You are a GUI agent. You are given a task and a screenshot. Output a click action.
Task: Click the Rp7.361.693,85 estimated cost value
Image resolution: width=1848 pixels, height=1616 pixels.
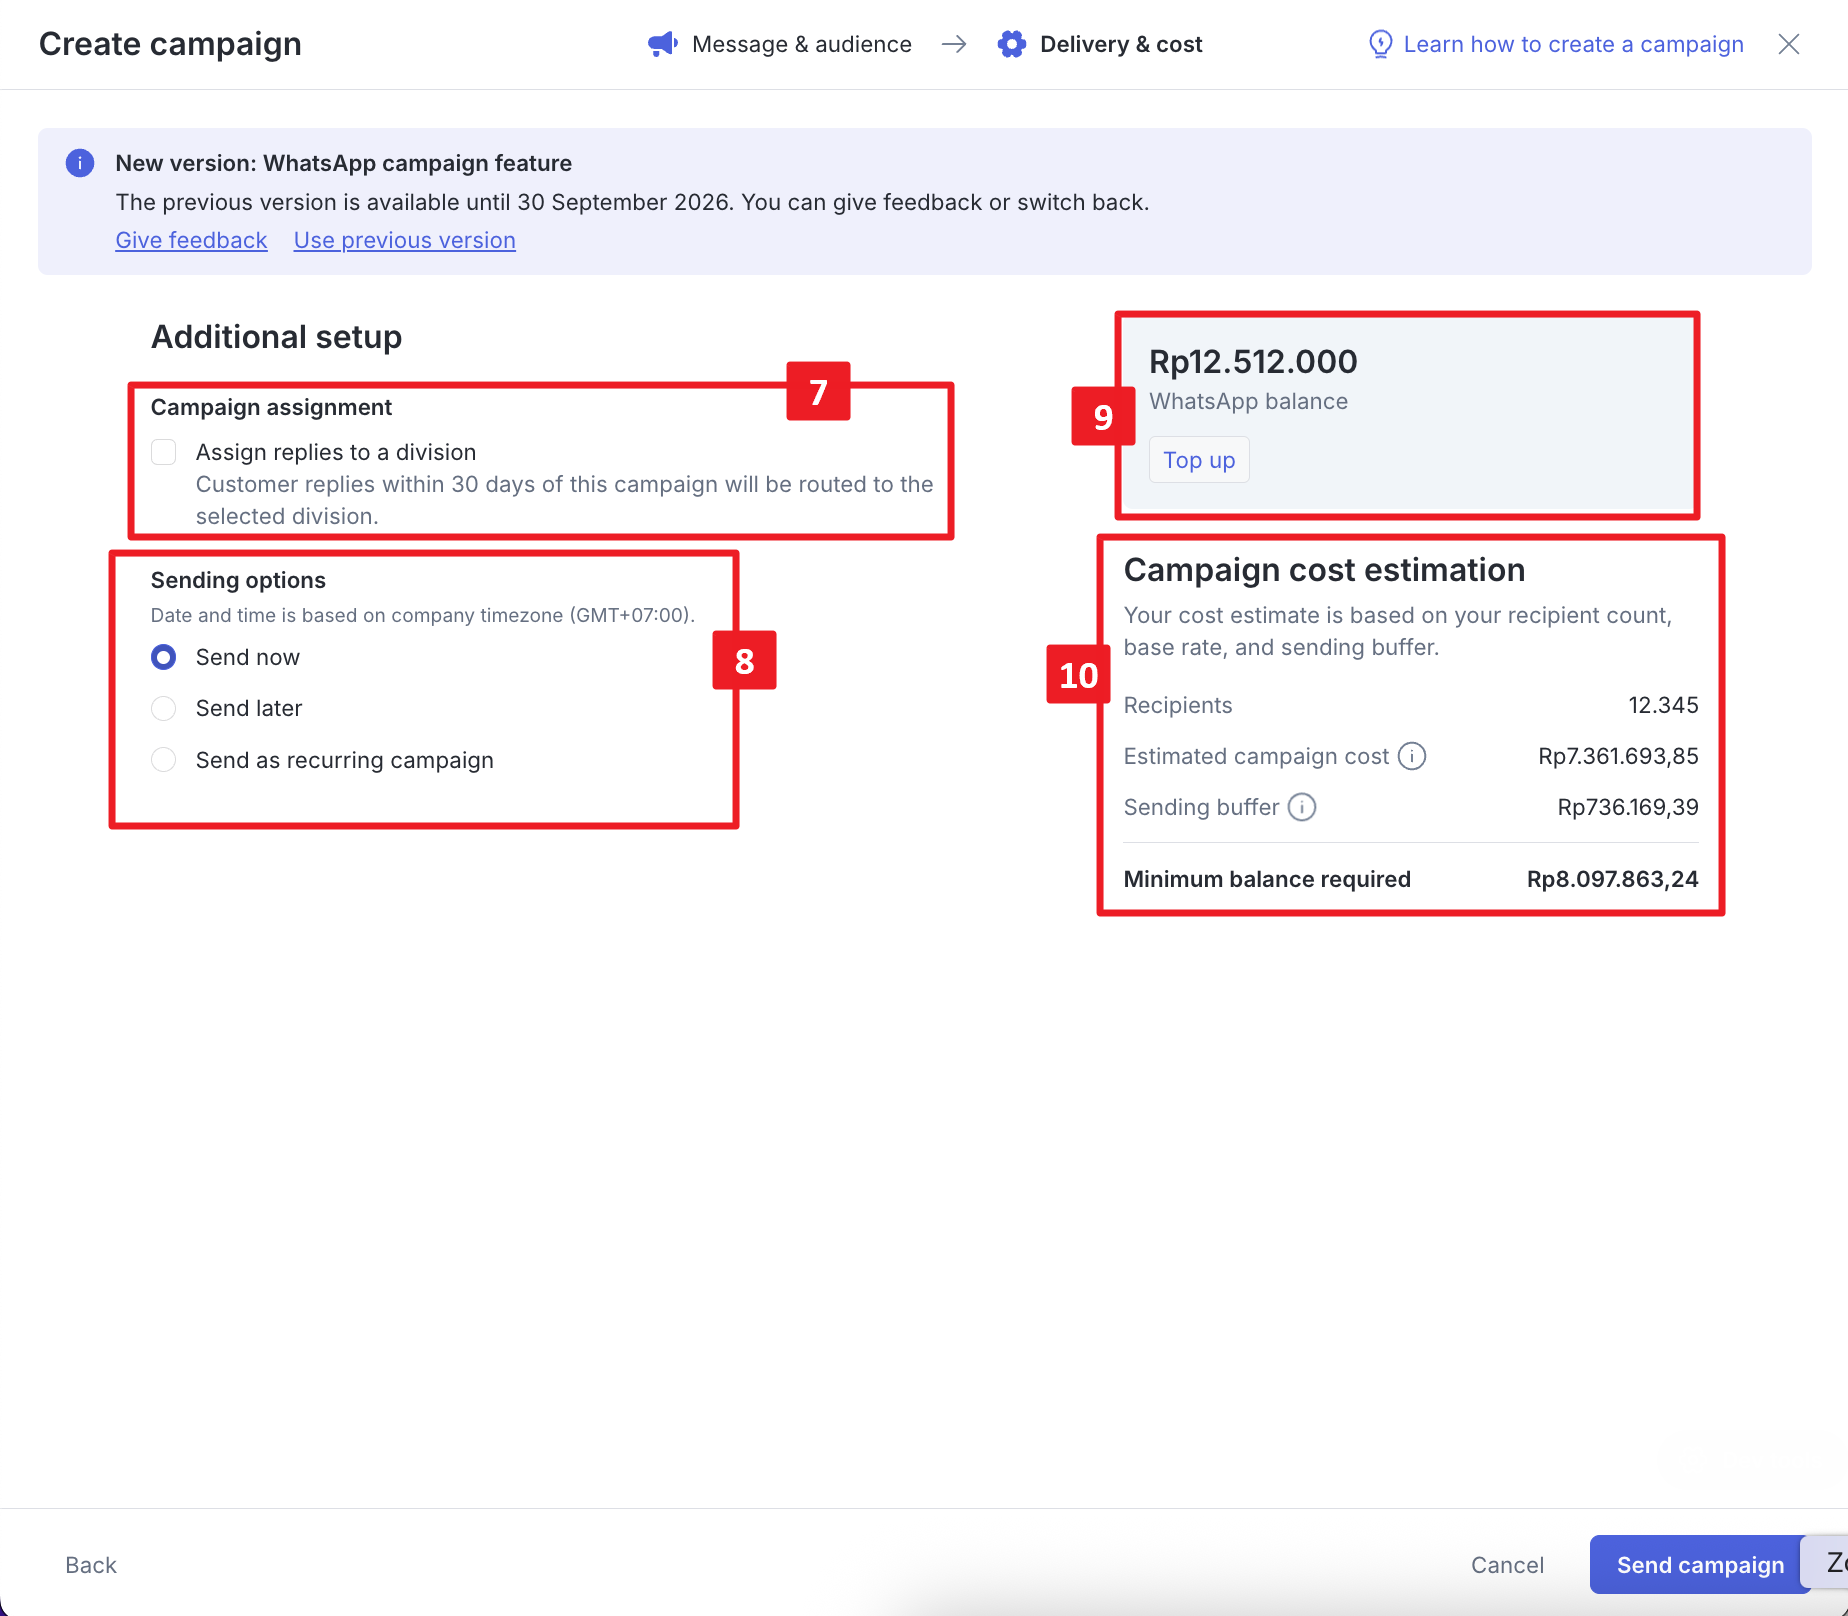(1618, 756)
